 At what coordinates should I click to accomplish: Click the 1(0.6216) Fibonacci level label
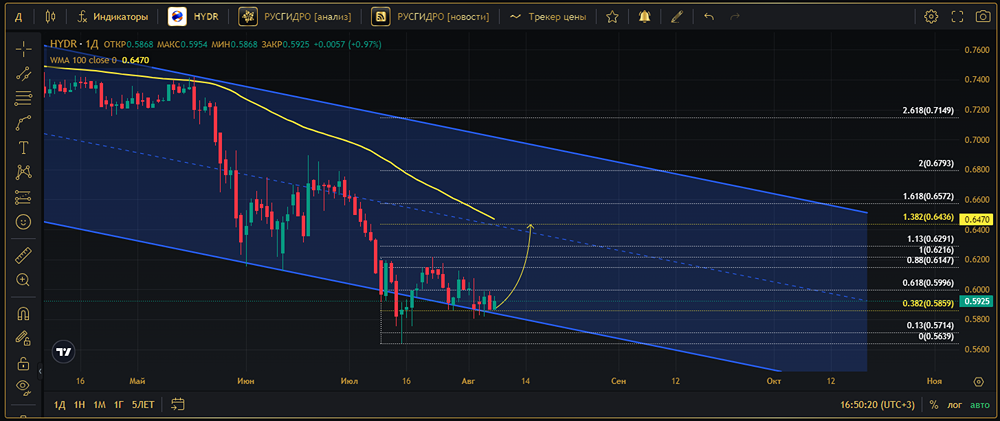(936, 250)
